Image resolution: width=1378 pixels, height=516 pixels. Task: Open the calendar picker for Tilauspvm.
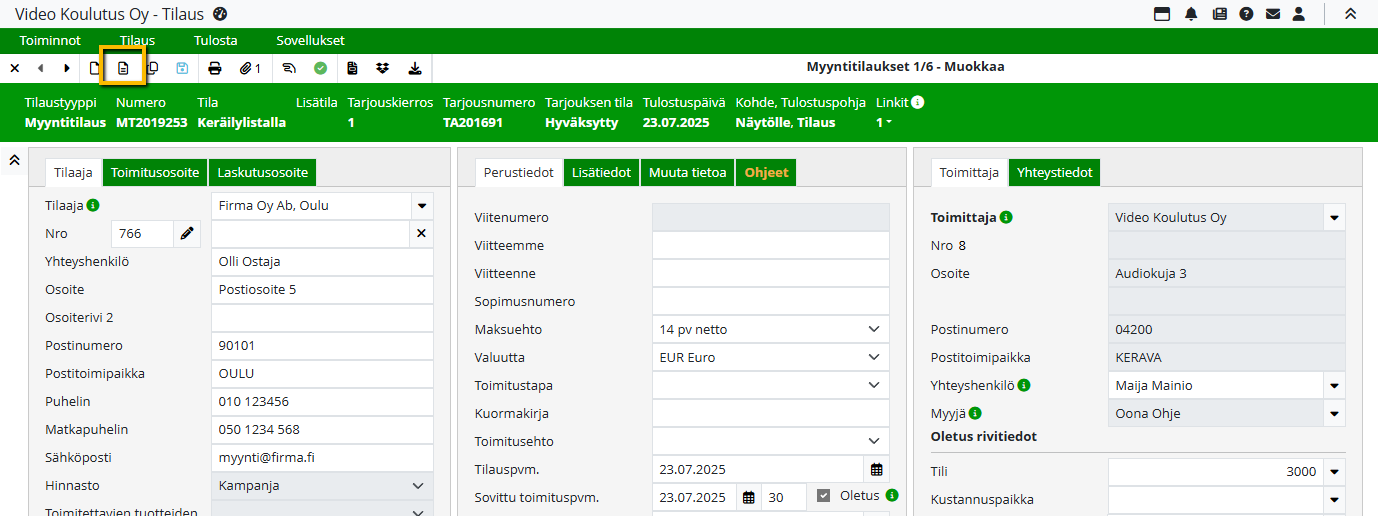tap(877, 469)
